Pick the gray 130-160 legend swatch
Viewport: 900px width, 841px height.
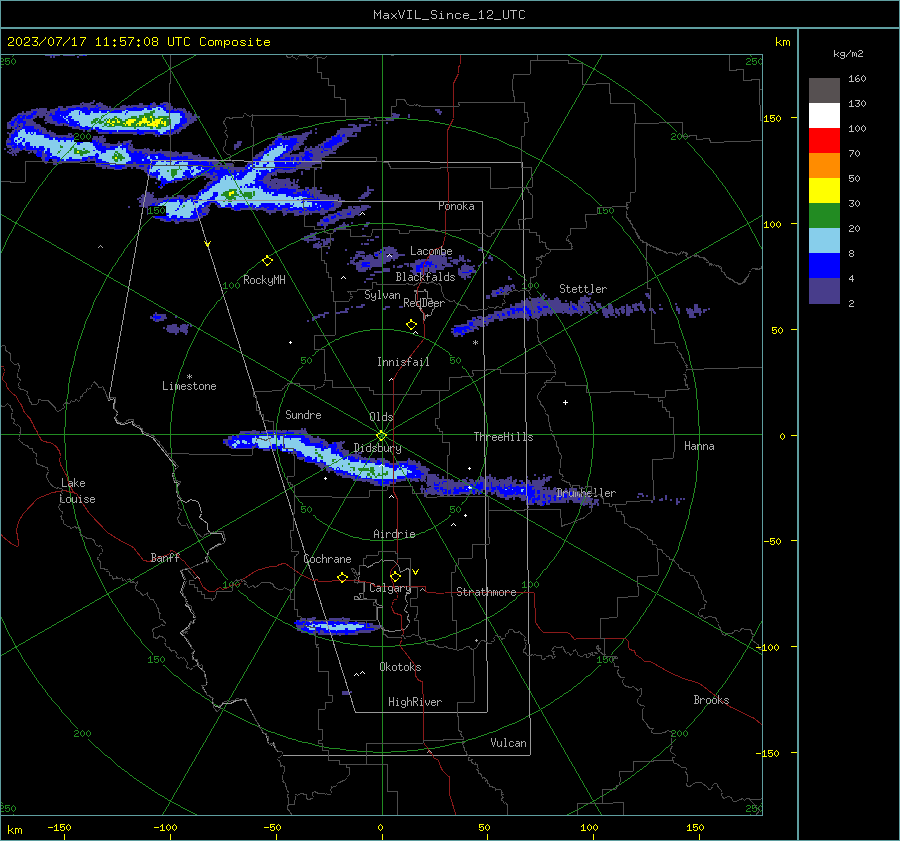coord(824,91)
